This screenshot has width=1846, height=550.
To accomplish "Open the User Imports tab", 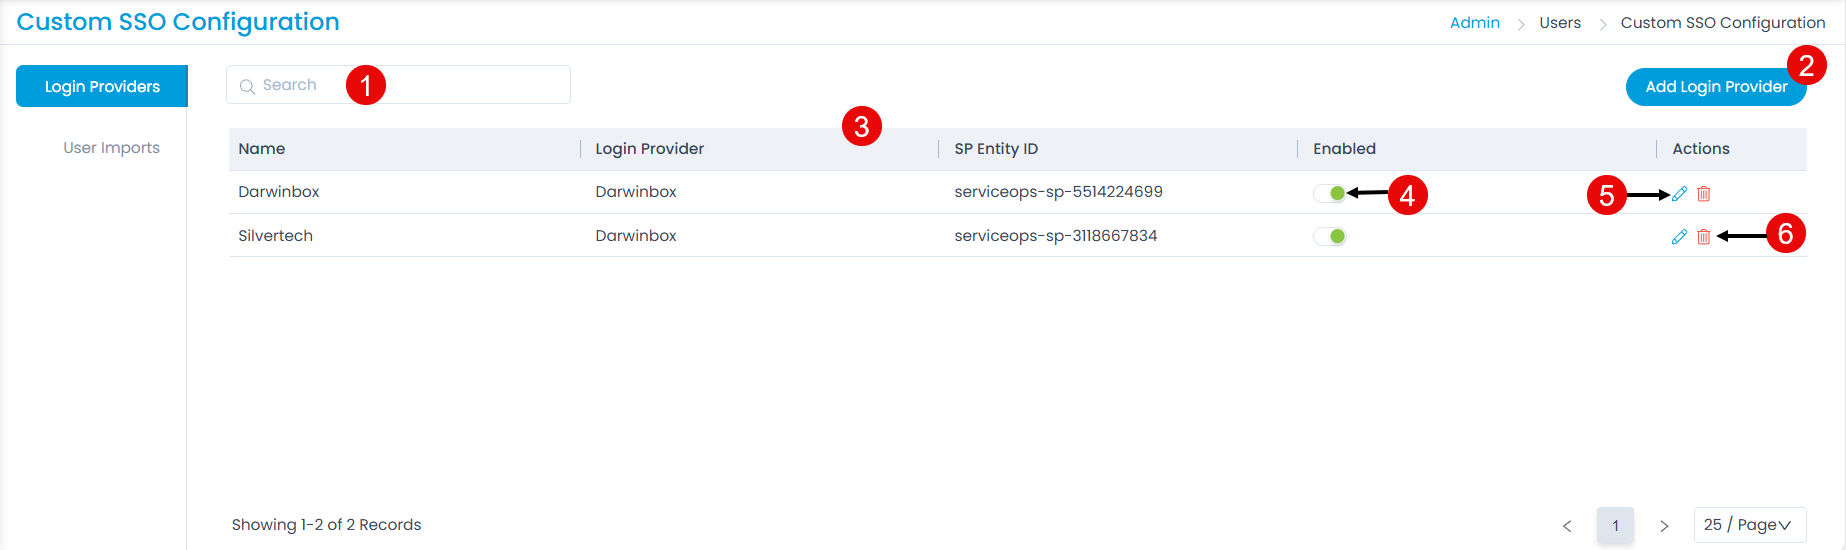I will coord(111,148).
